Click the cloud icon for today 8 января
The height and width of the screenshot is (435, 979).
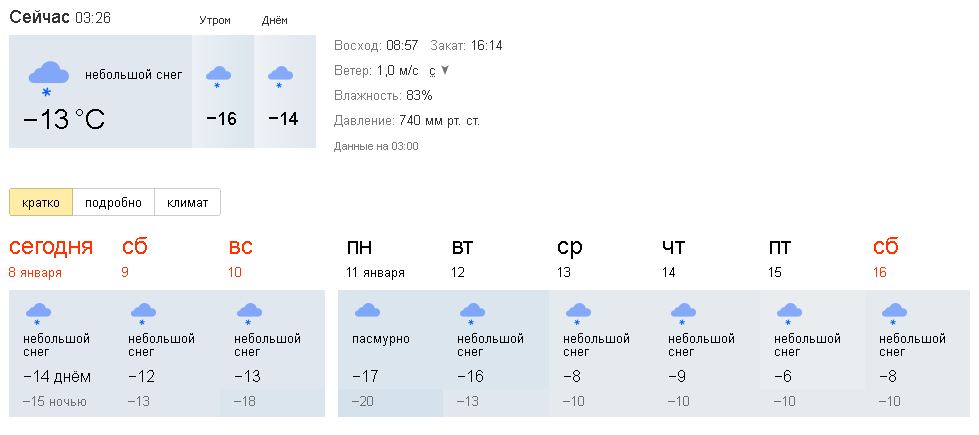[38, 314]
